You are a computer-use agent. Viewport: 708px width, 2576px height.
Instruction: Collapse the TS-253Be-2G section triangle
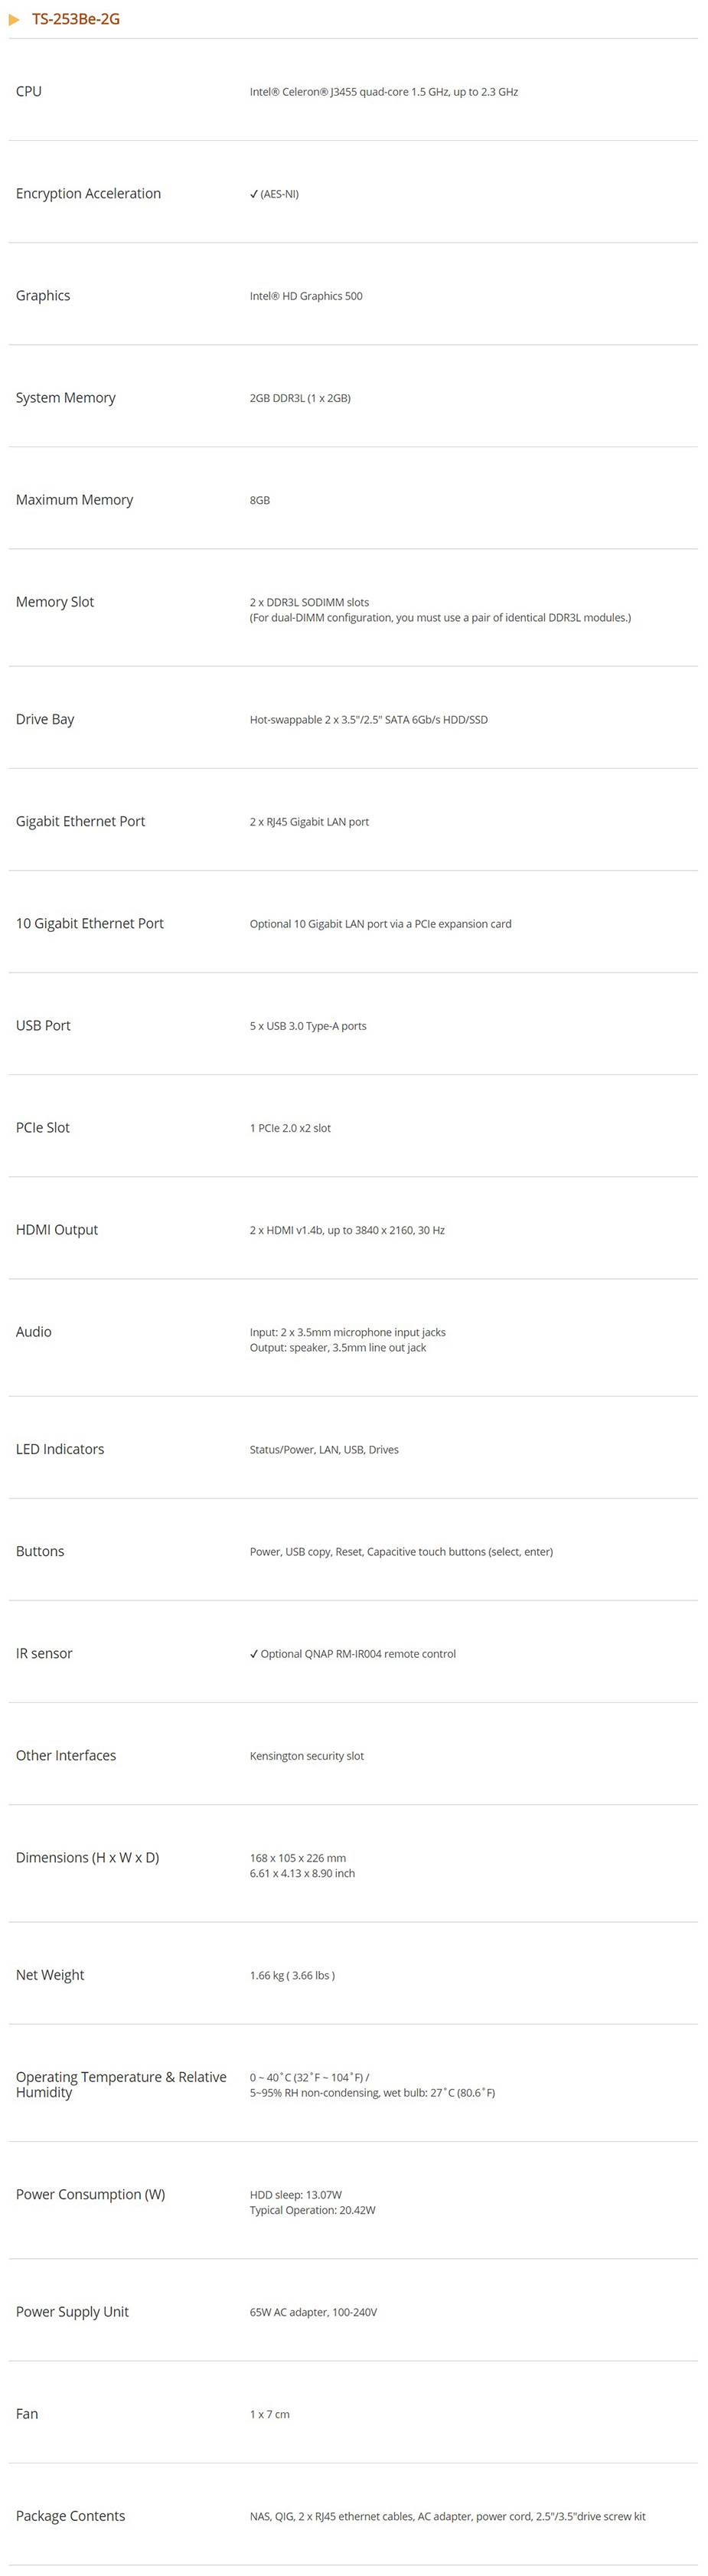tap(14, 20)
